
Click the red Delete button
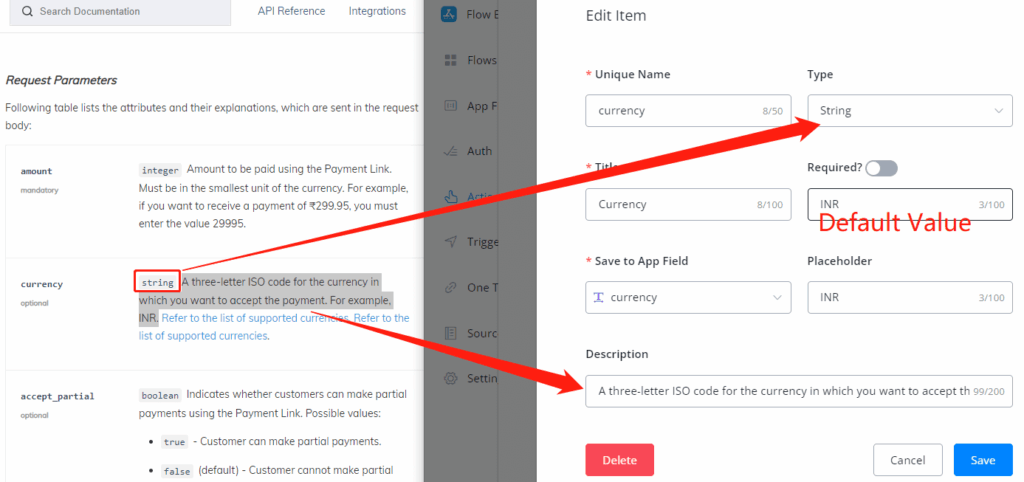pos(619,460)
